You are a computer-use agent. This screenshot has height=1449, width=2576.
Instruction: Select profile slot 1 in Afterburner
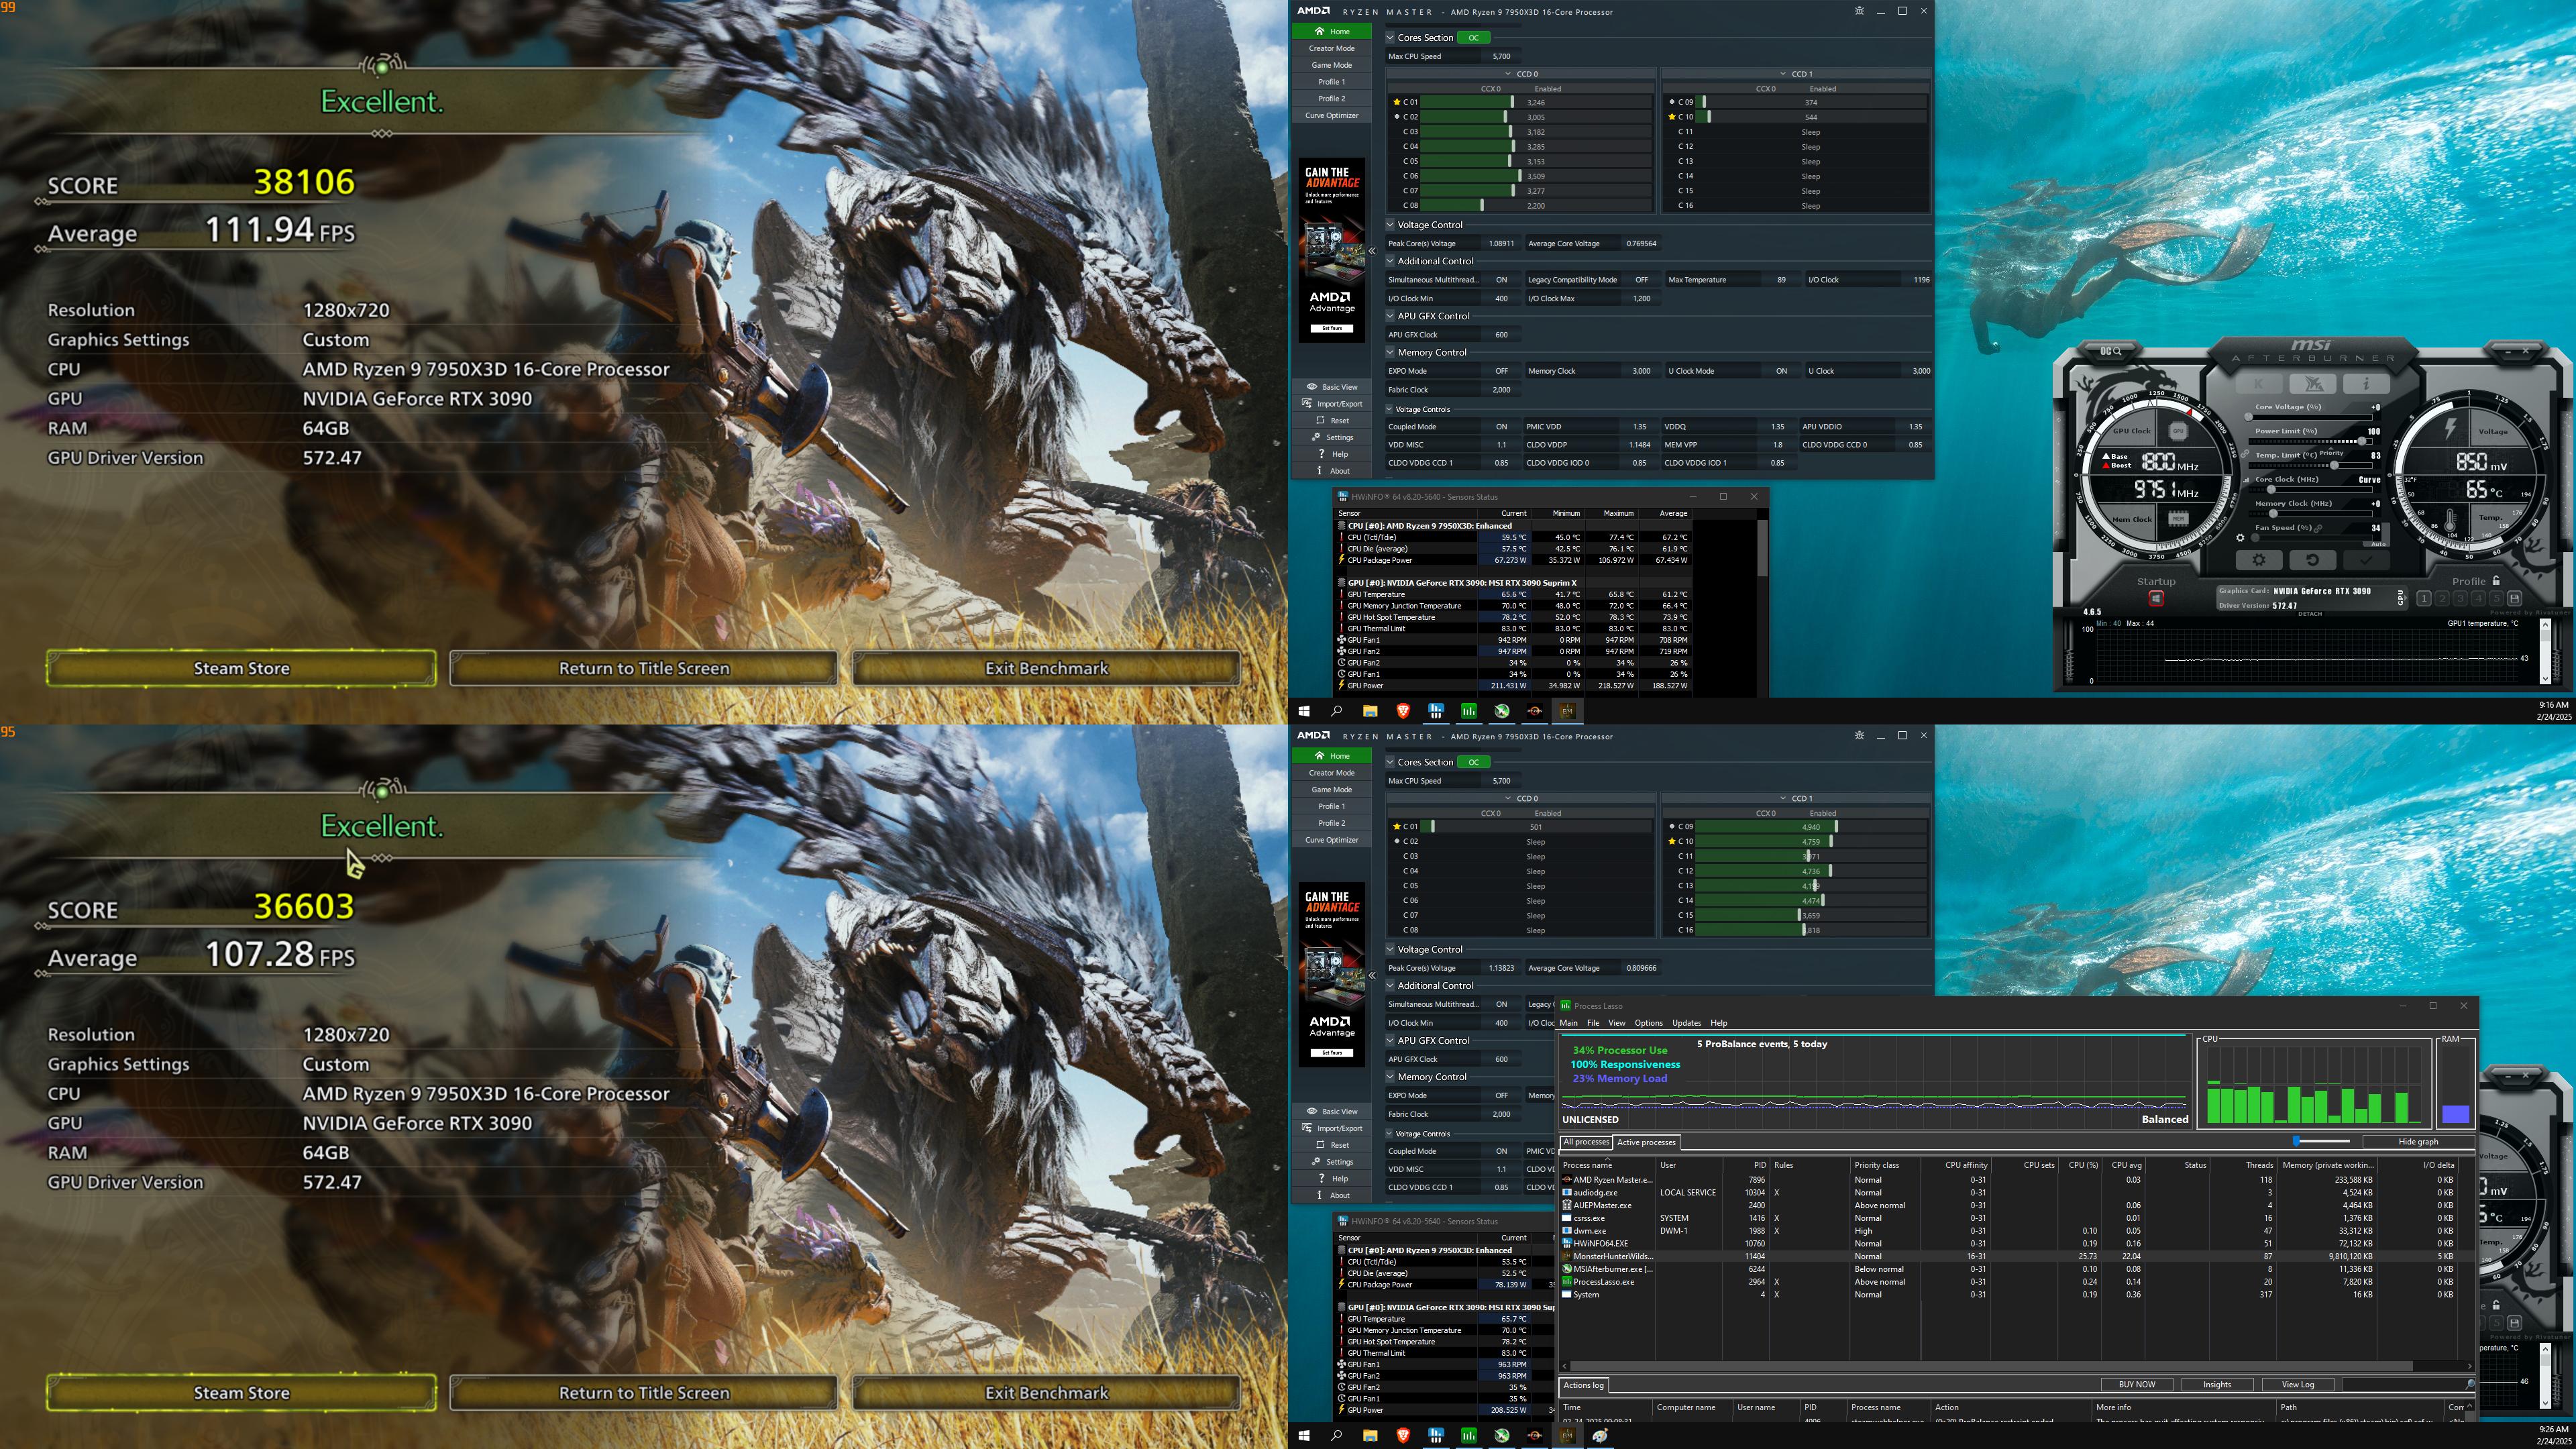pyautogui.click(x=2424, y=598)
